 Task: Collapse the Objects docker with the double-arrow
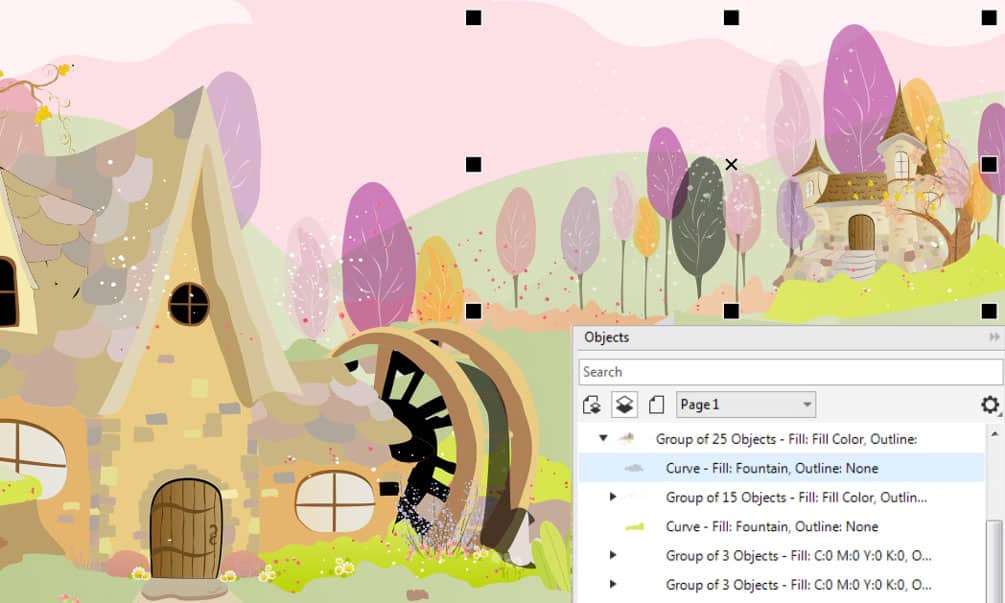point(993,337)
